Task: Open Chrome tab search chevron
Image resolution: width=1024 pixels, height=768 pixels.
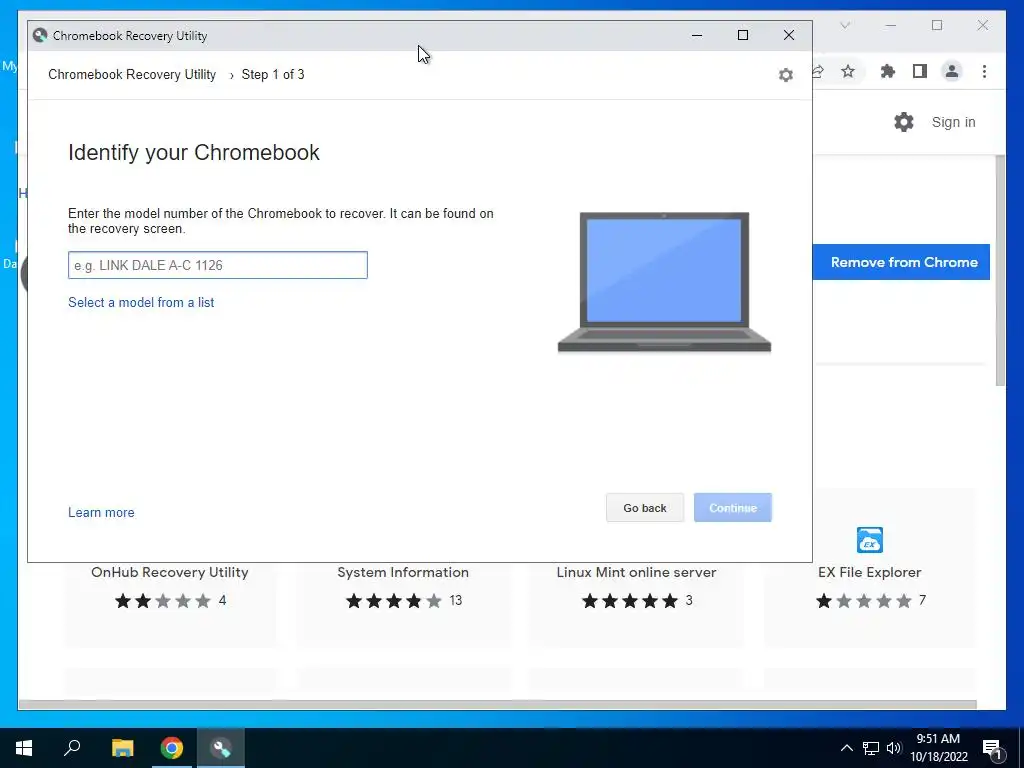Action: 845,25
